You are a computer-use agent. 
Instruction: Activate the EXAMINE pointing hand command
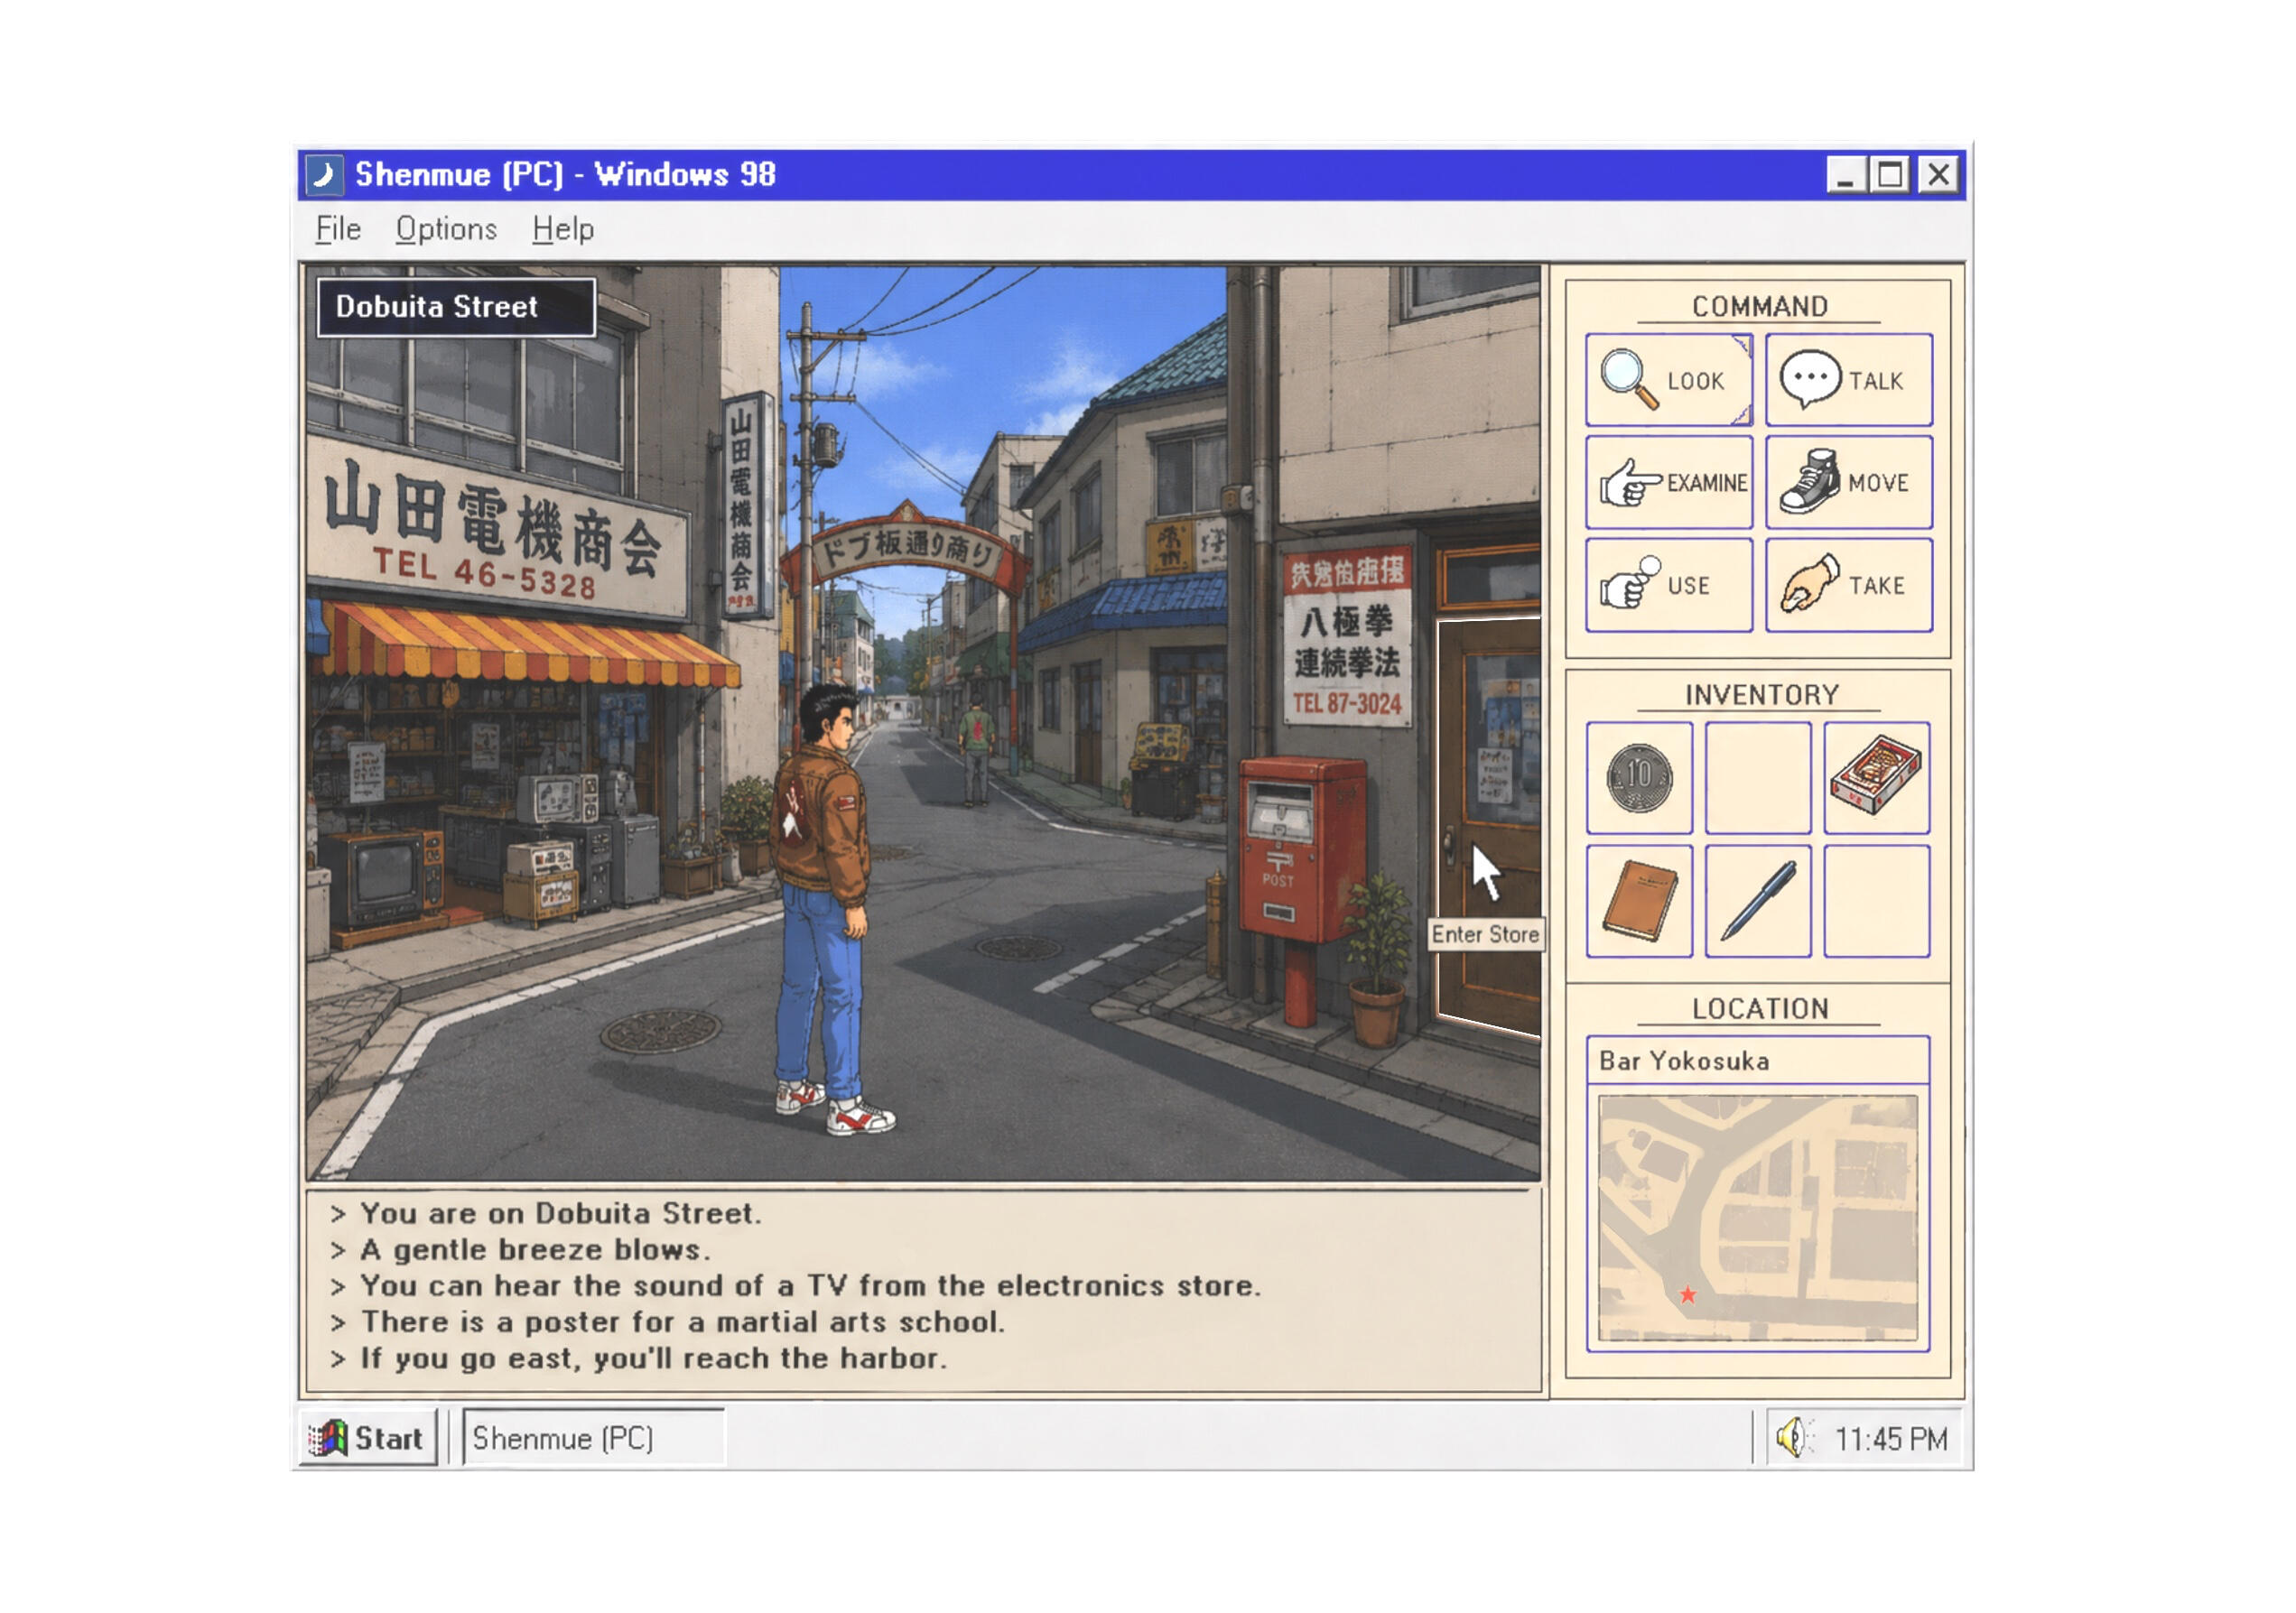point(1668,482)
